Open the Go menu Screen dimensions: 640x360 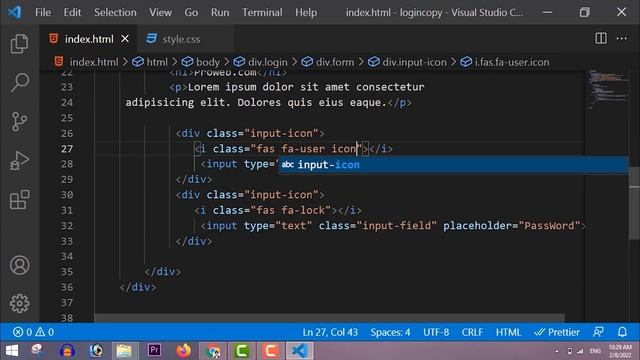pos(191,12)
